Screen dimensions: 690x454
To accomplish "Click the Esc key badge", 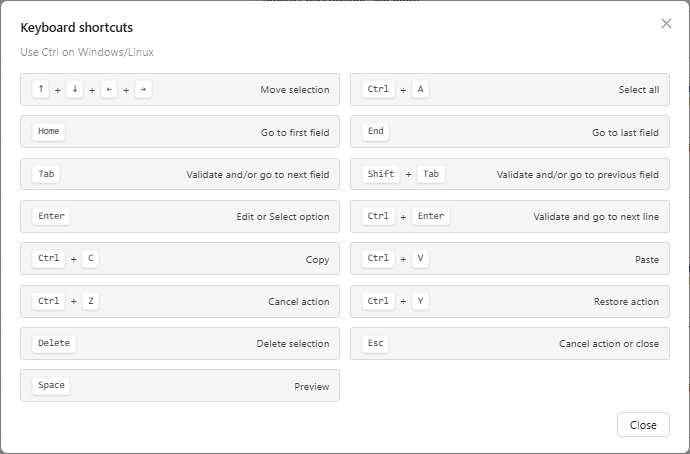I will [x=376, y=343].
